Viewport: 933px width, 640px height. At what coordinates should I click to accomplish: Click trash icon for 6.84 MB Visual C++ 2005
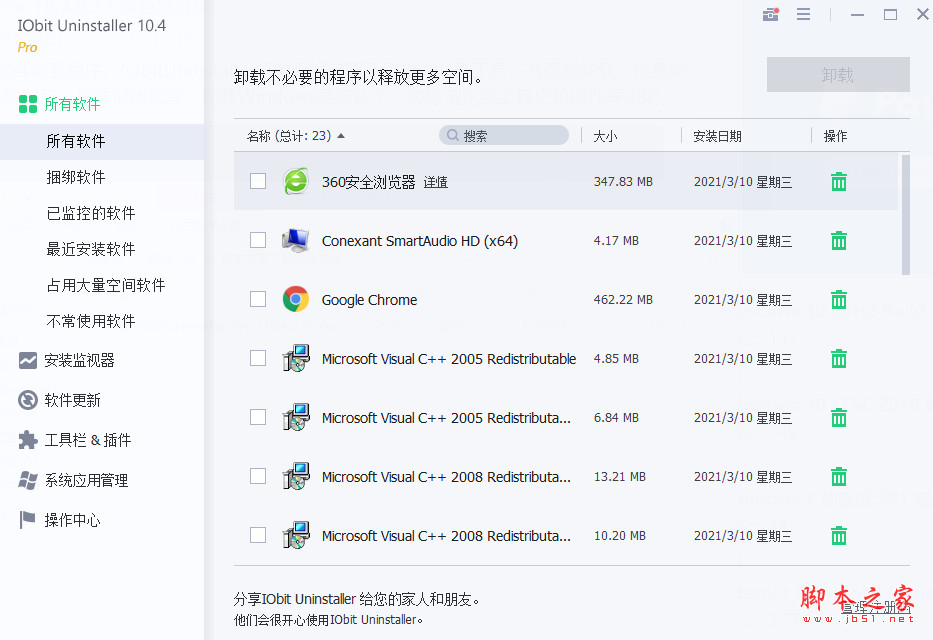tap(839, 418)
